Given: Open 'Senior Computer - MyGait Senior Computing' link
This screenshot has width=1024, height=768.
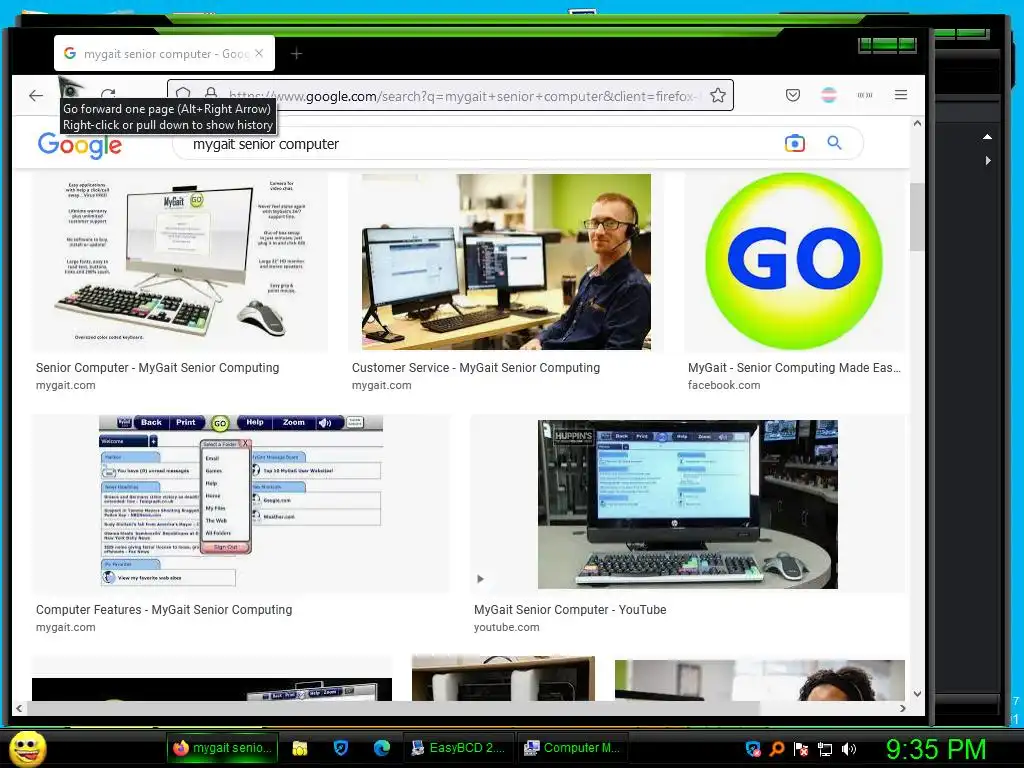Looking at the screenshot, I should coord(157,368).
